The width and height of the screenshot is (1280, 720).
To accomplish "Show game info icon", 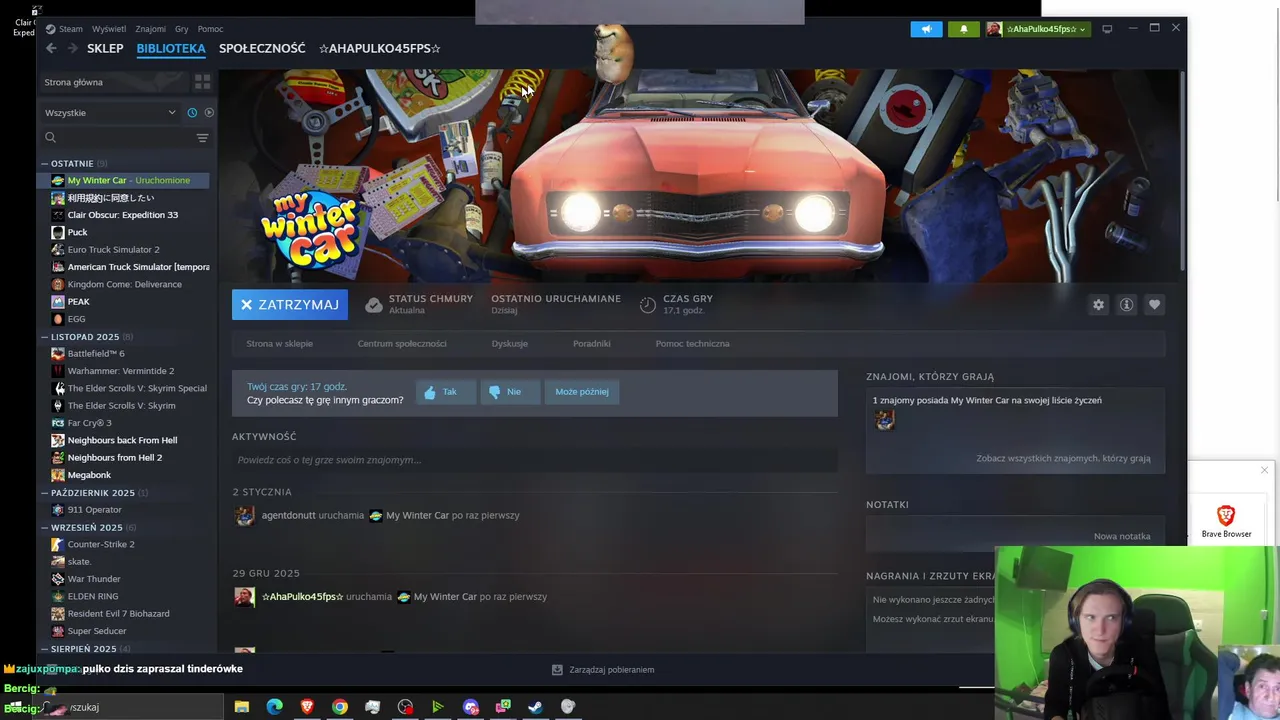I will click(1126, 305).
